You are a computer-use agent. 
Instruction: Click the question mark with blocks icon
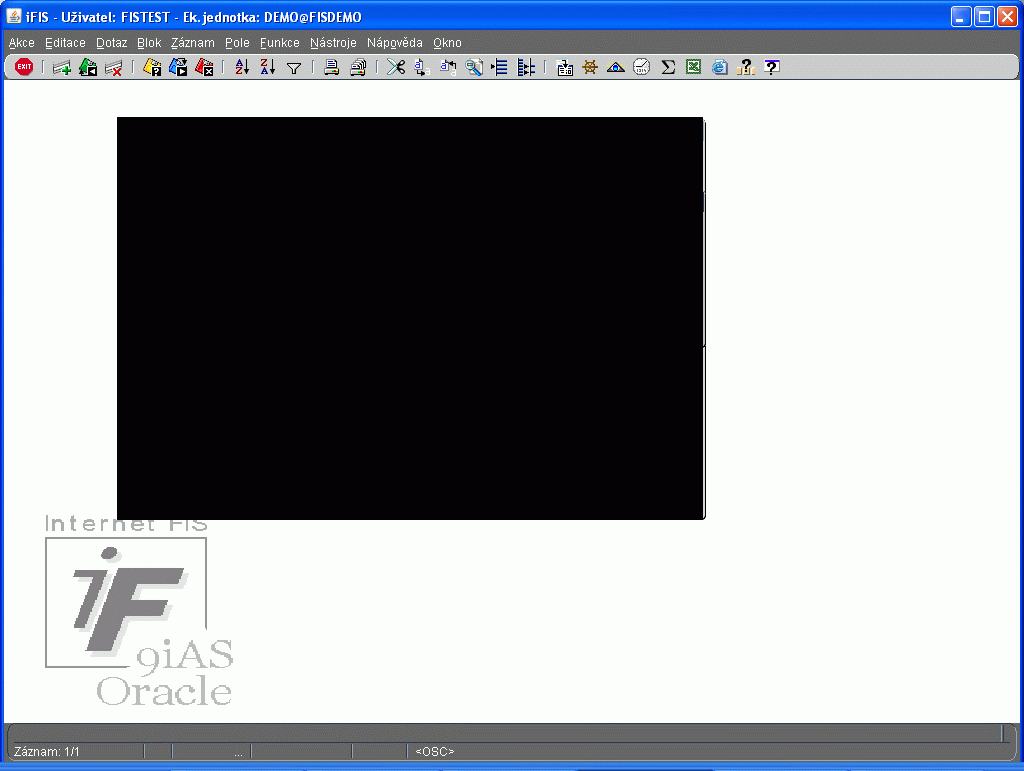tap(745, 67)
